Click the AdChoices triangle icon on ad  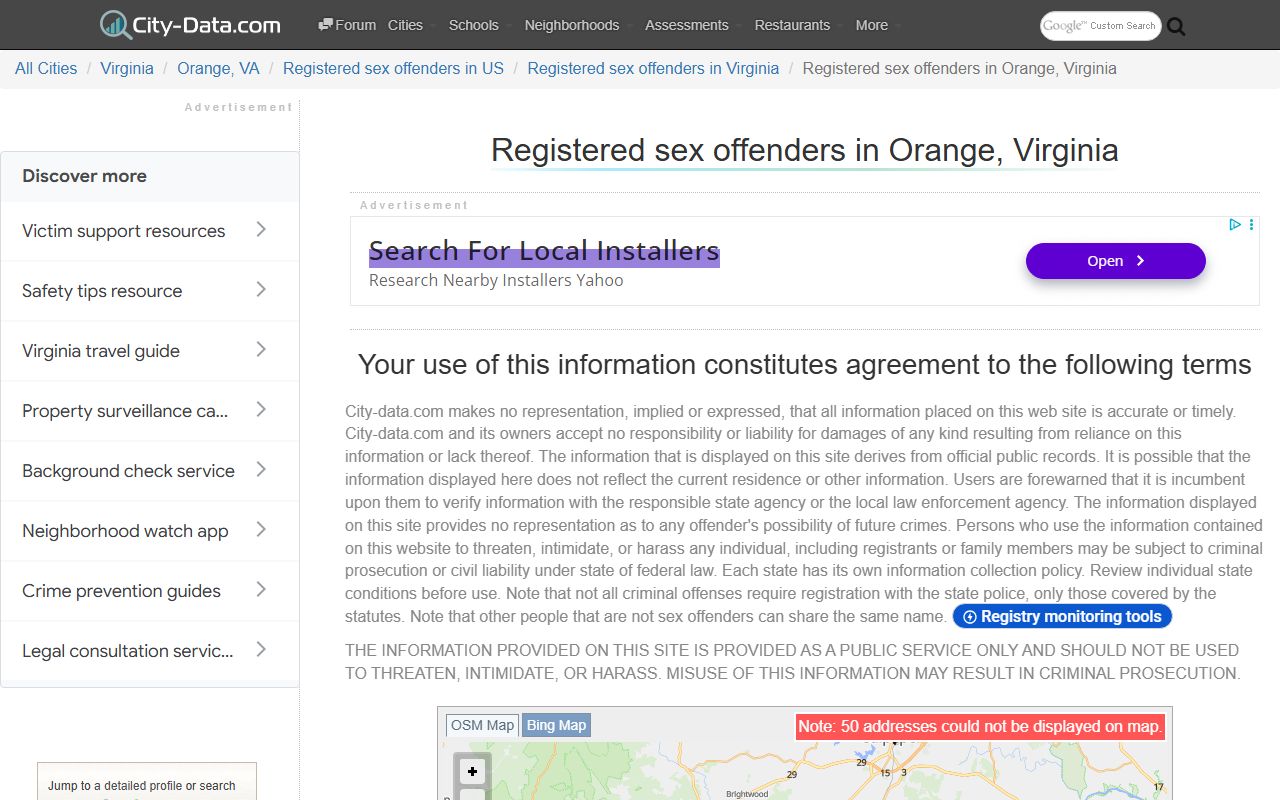click(x=1235, y=225)
